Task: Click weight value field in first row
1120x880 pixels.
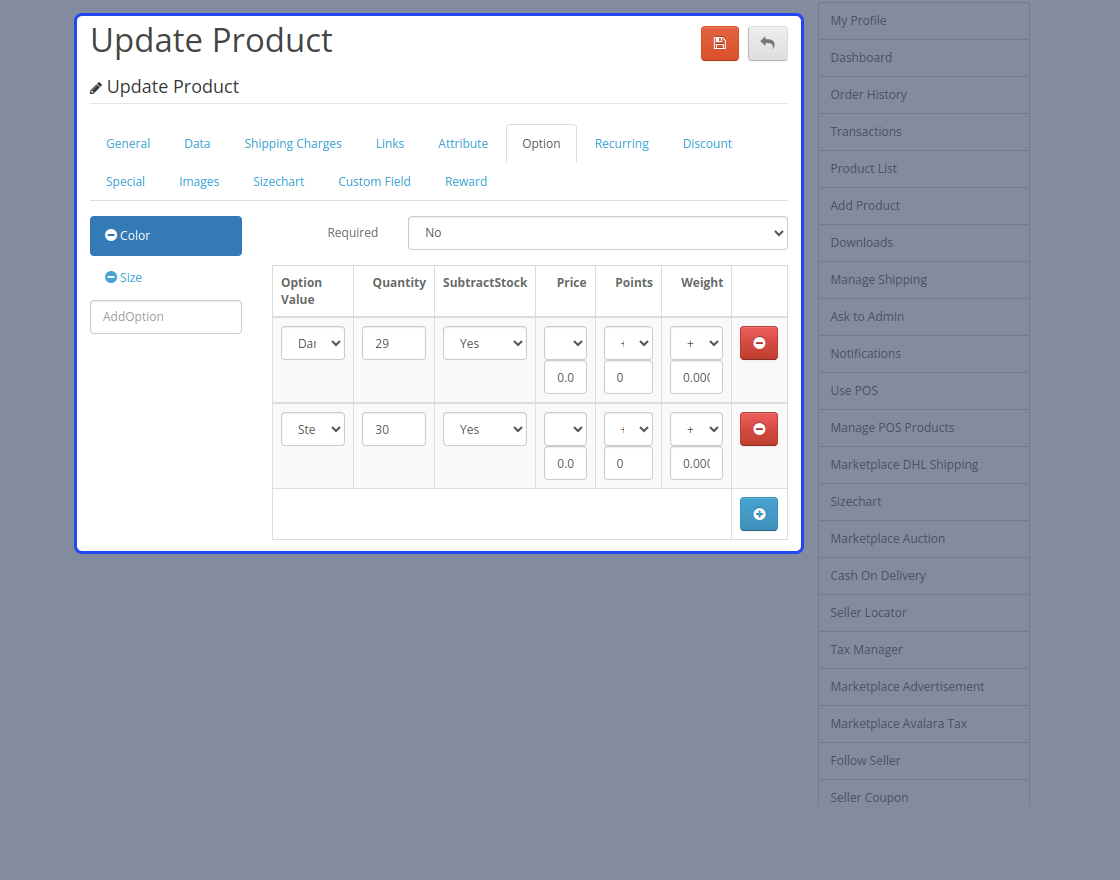Action: [696, 377]
